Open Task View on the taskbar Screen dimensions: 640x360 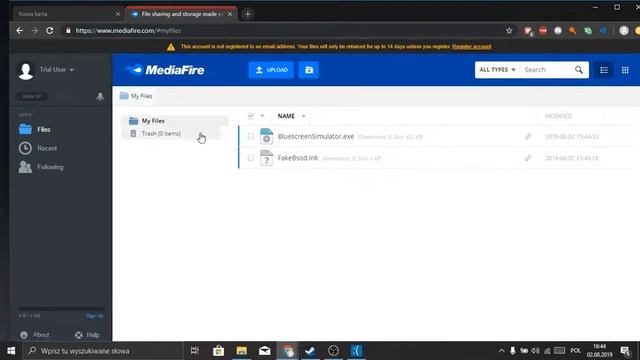pyautogui.click(x=195, y=351)
